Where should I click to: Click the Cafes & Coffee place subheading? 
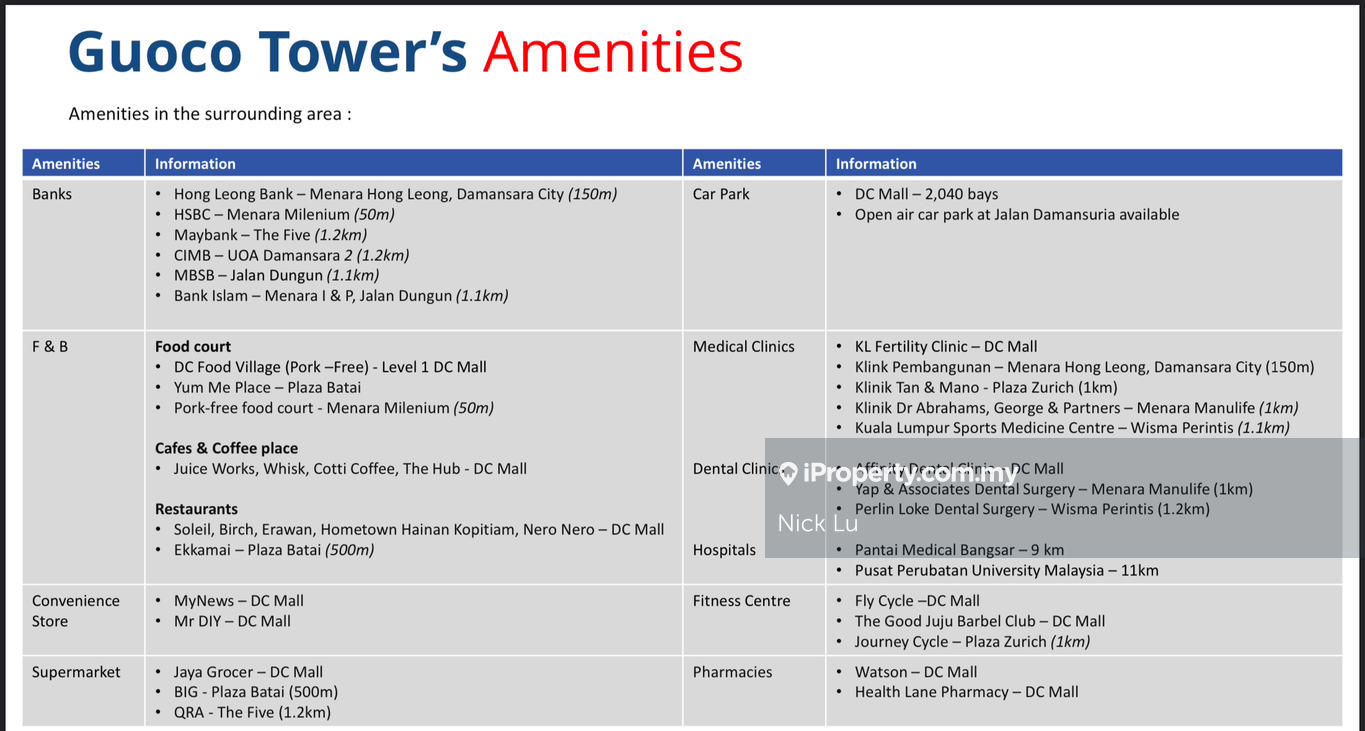tap(226, 448)
